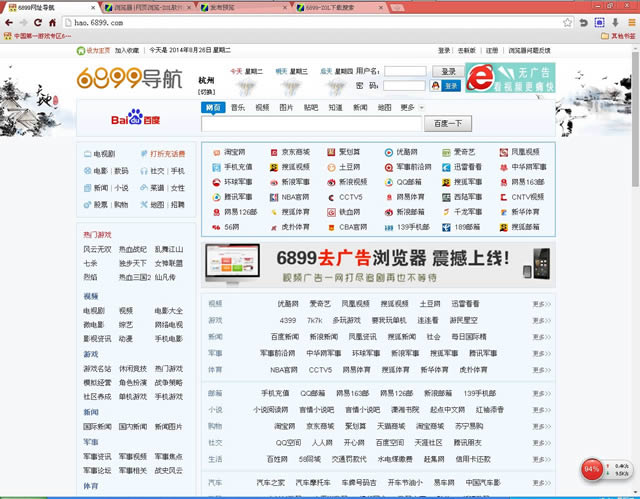
Task: Click the undo-close arrow icon in toolbar
Action: [584, 23]
